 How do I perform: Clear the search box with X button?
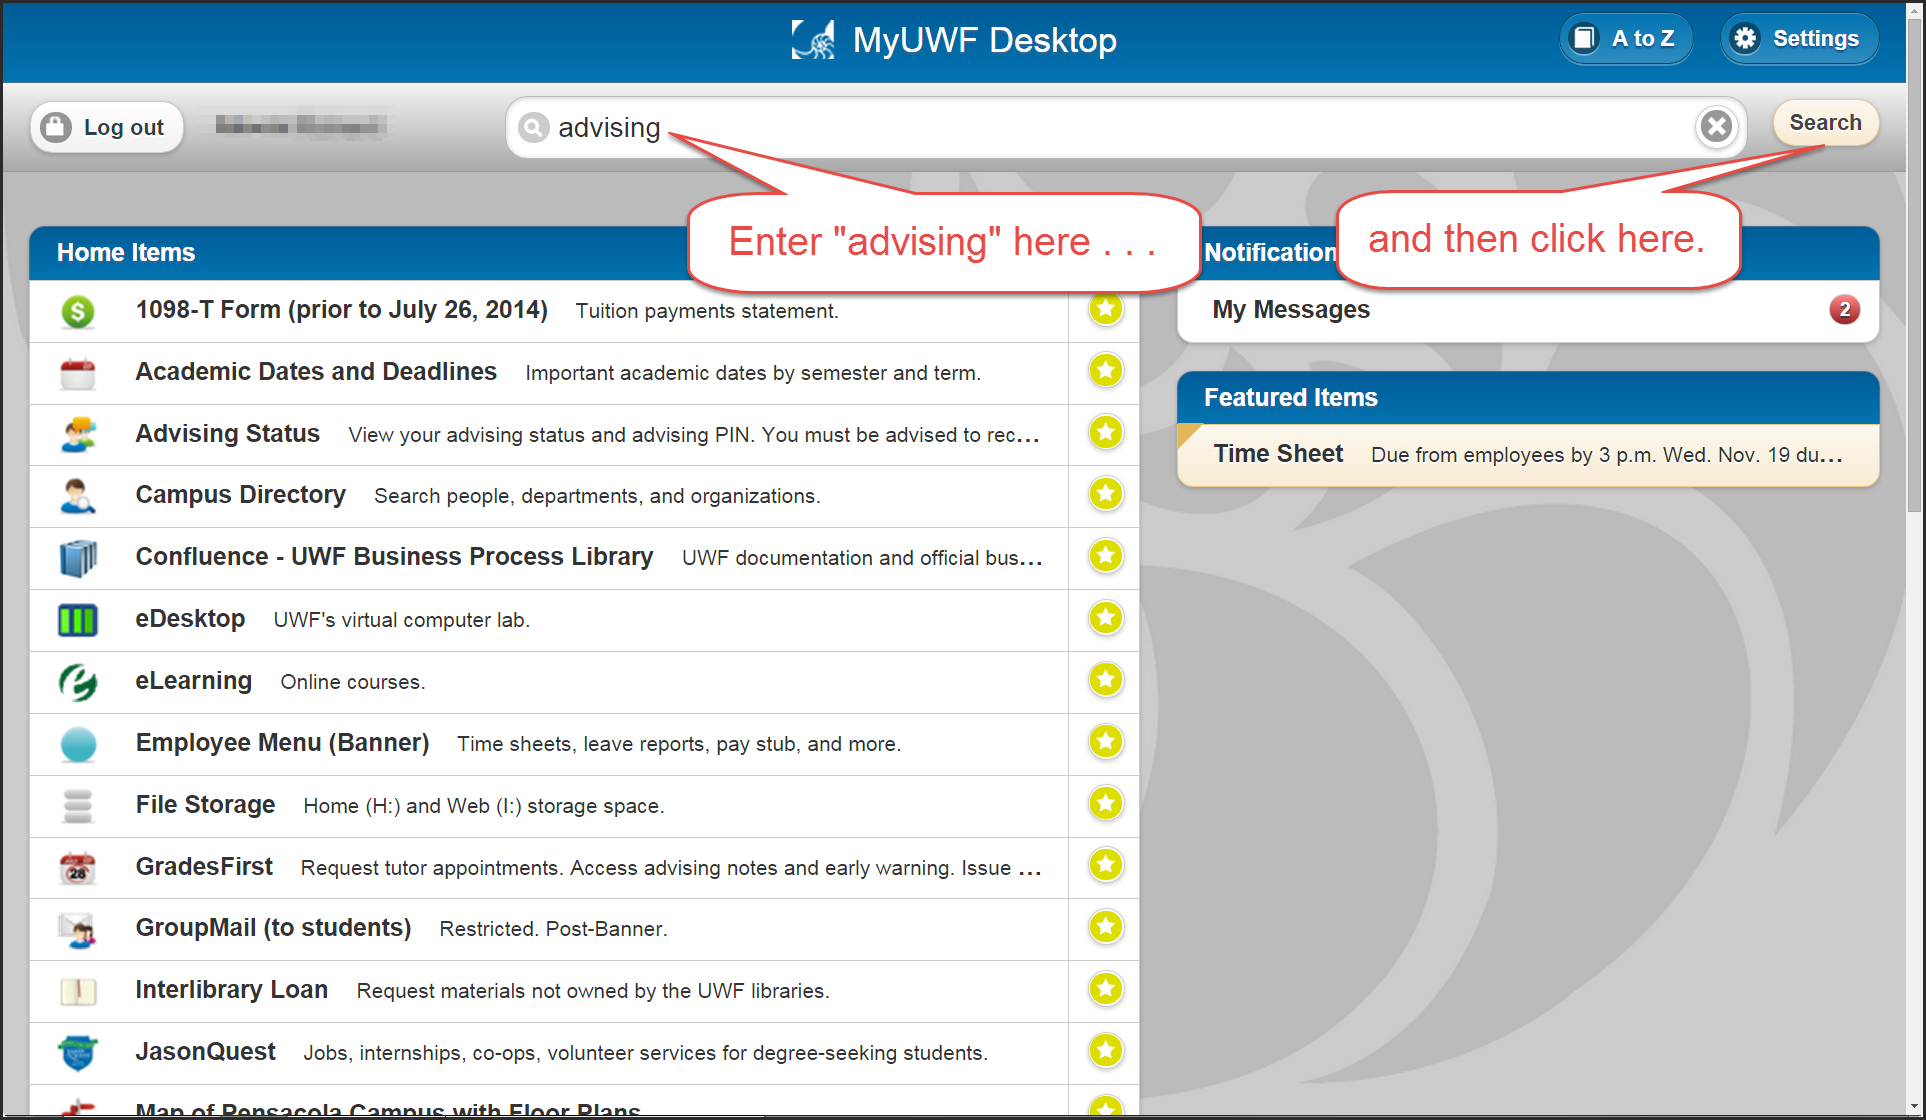click(x=1717, y=126)
